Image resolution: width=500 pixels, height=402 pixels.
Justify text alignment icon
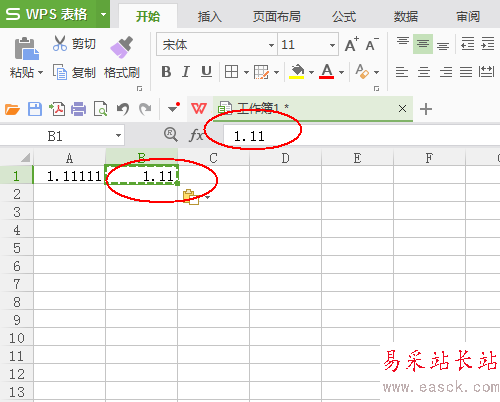(466, 72)
